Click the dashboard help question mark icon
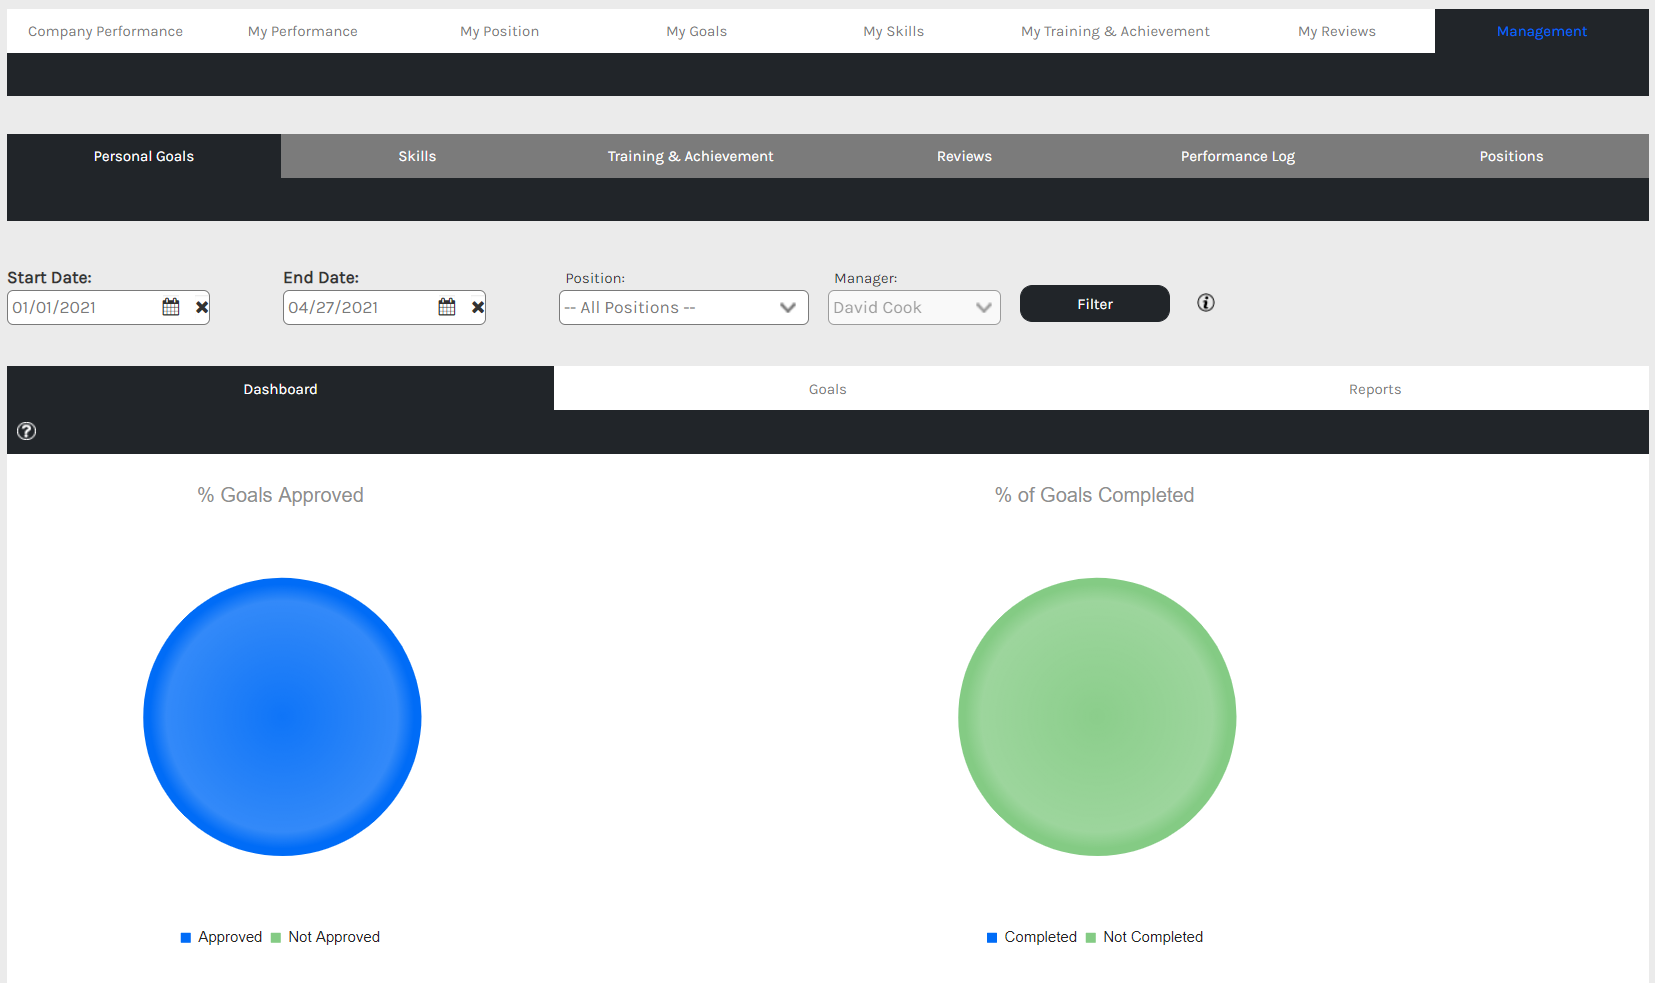 (27, 431)
